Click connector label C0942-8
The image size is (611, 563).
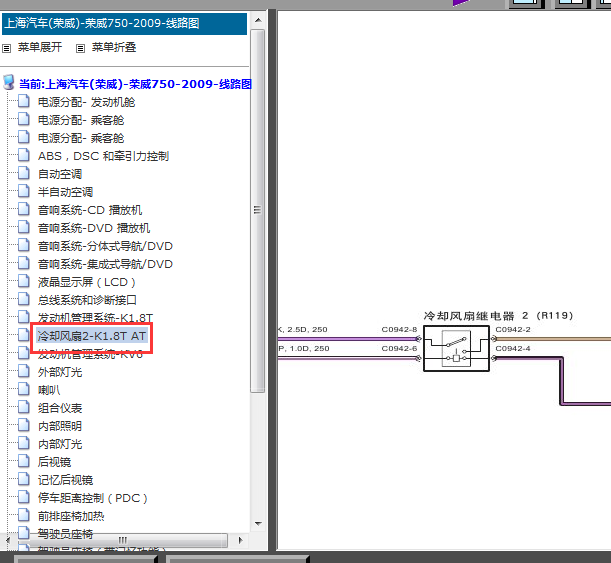pos(399,330)
